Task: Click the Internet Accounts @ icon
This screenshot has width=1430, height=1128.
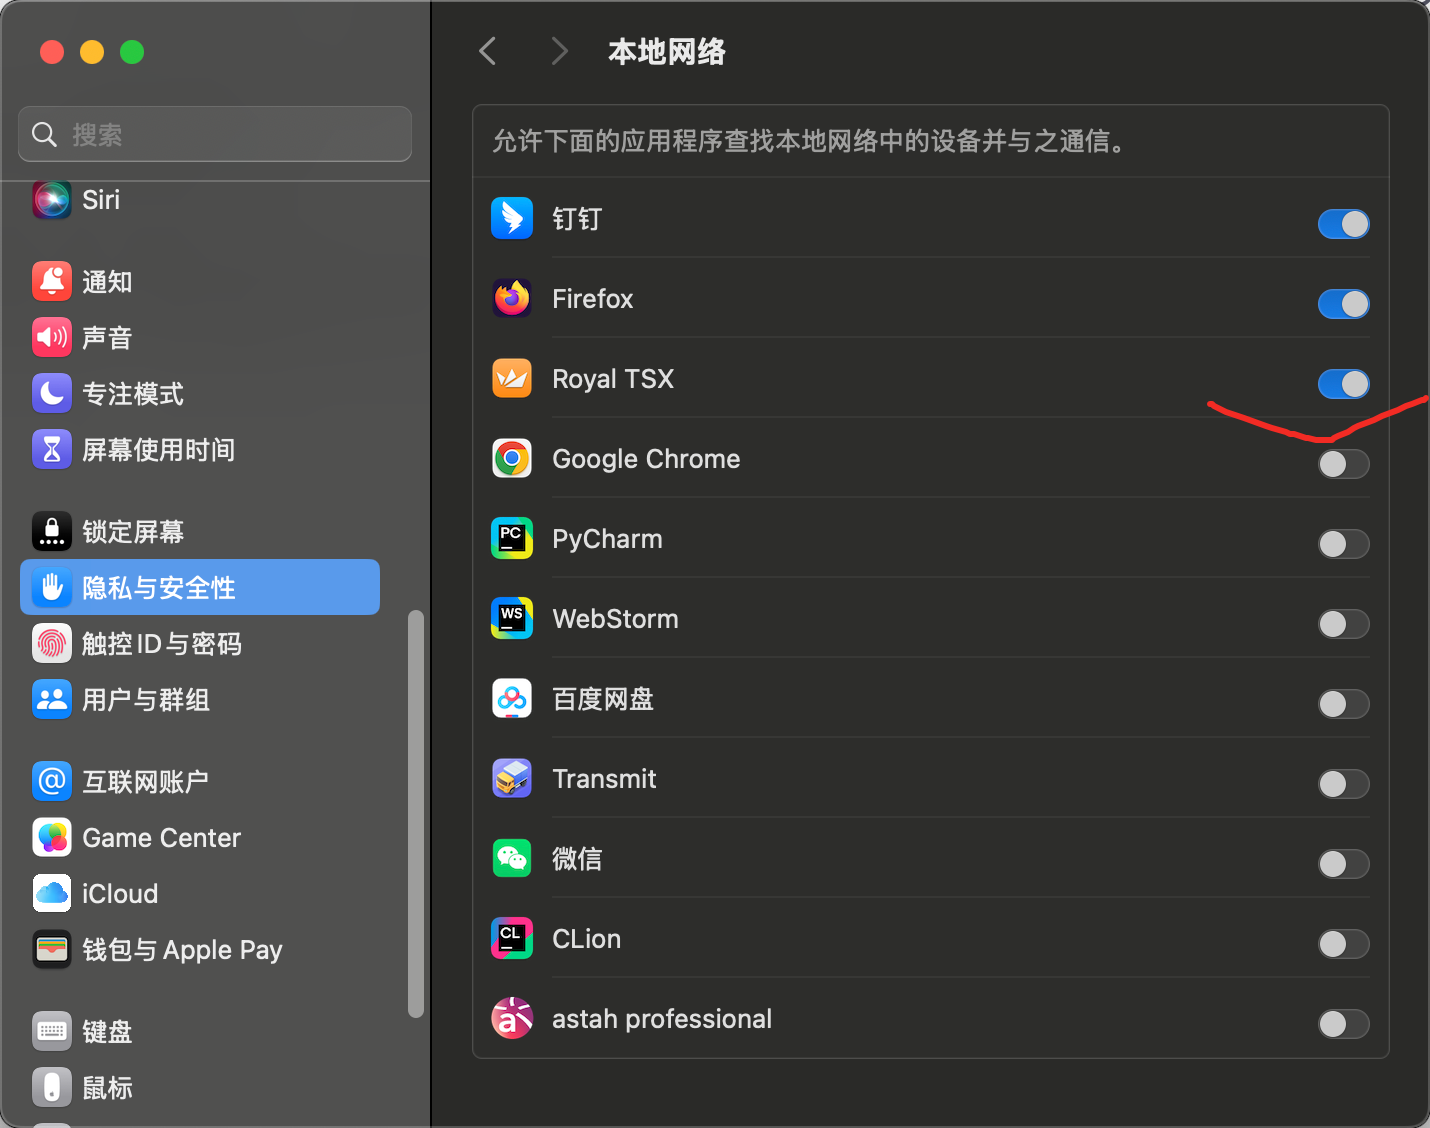Action: pos(52,782)
